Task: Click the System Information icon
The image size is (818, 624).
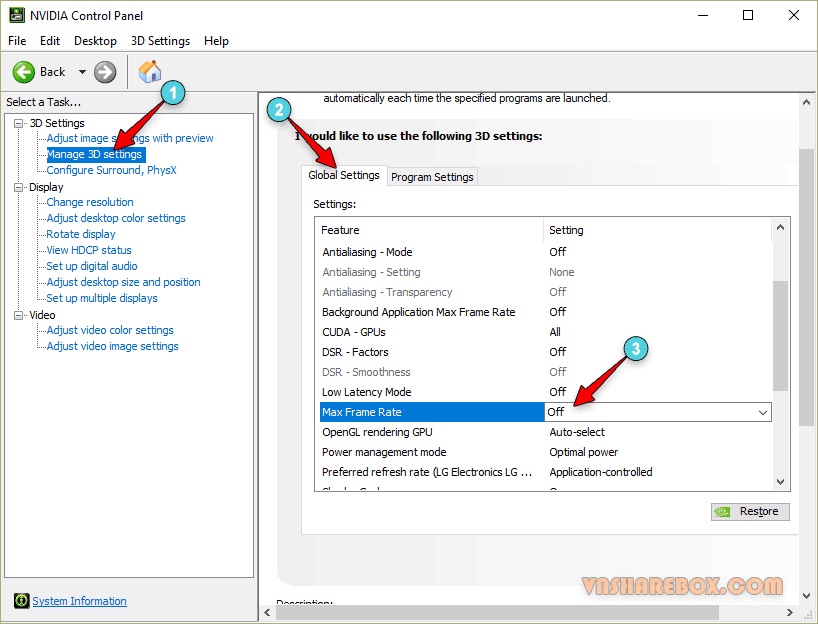Action: (x=21, y=601)
